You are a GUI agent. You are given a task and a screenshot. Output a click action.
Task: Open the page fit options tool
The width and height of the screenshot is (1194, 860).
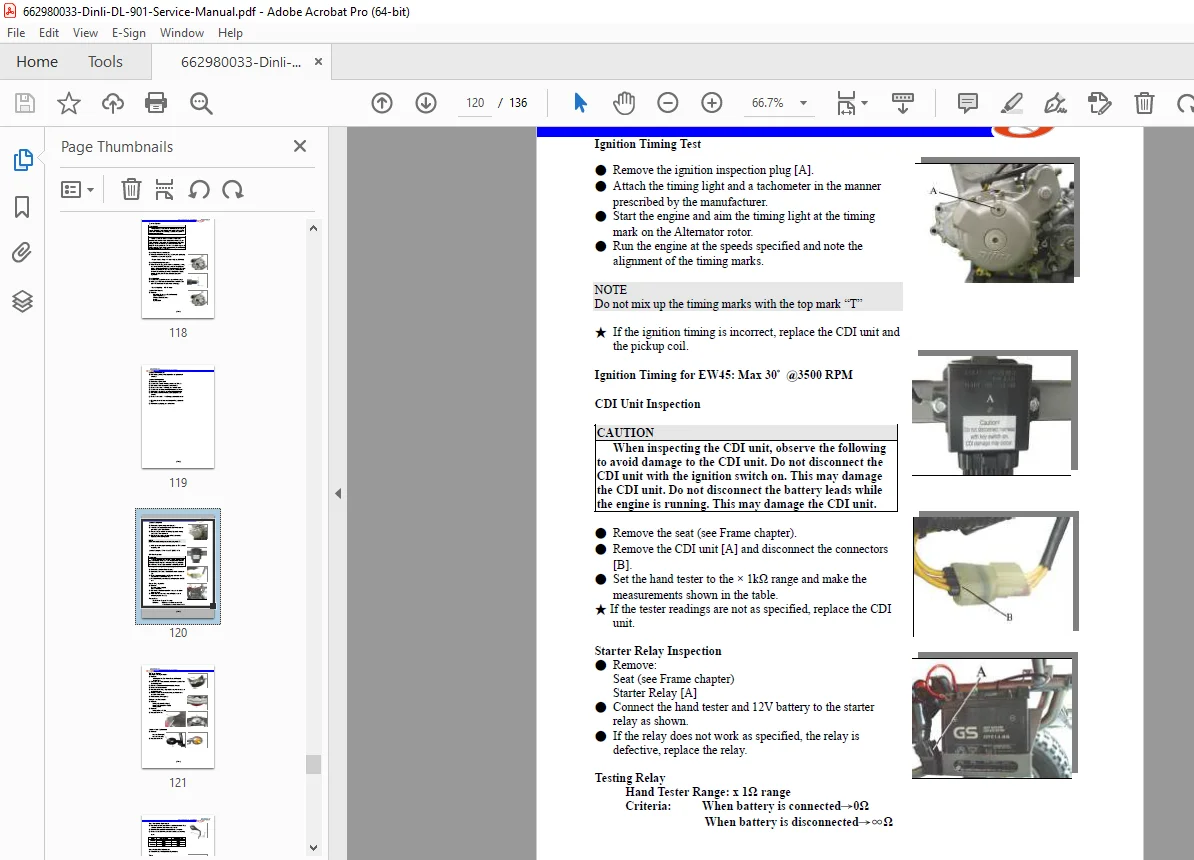coord(846,103)
